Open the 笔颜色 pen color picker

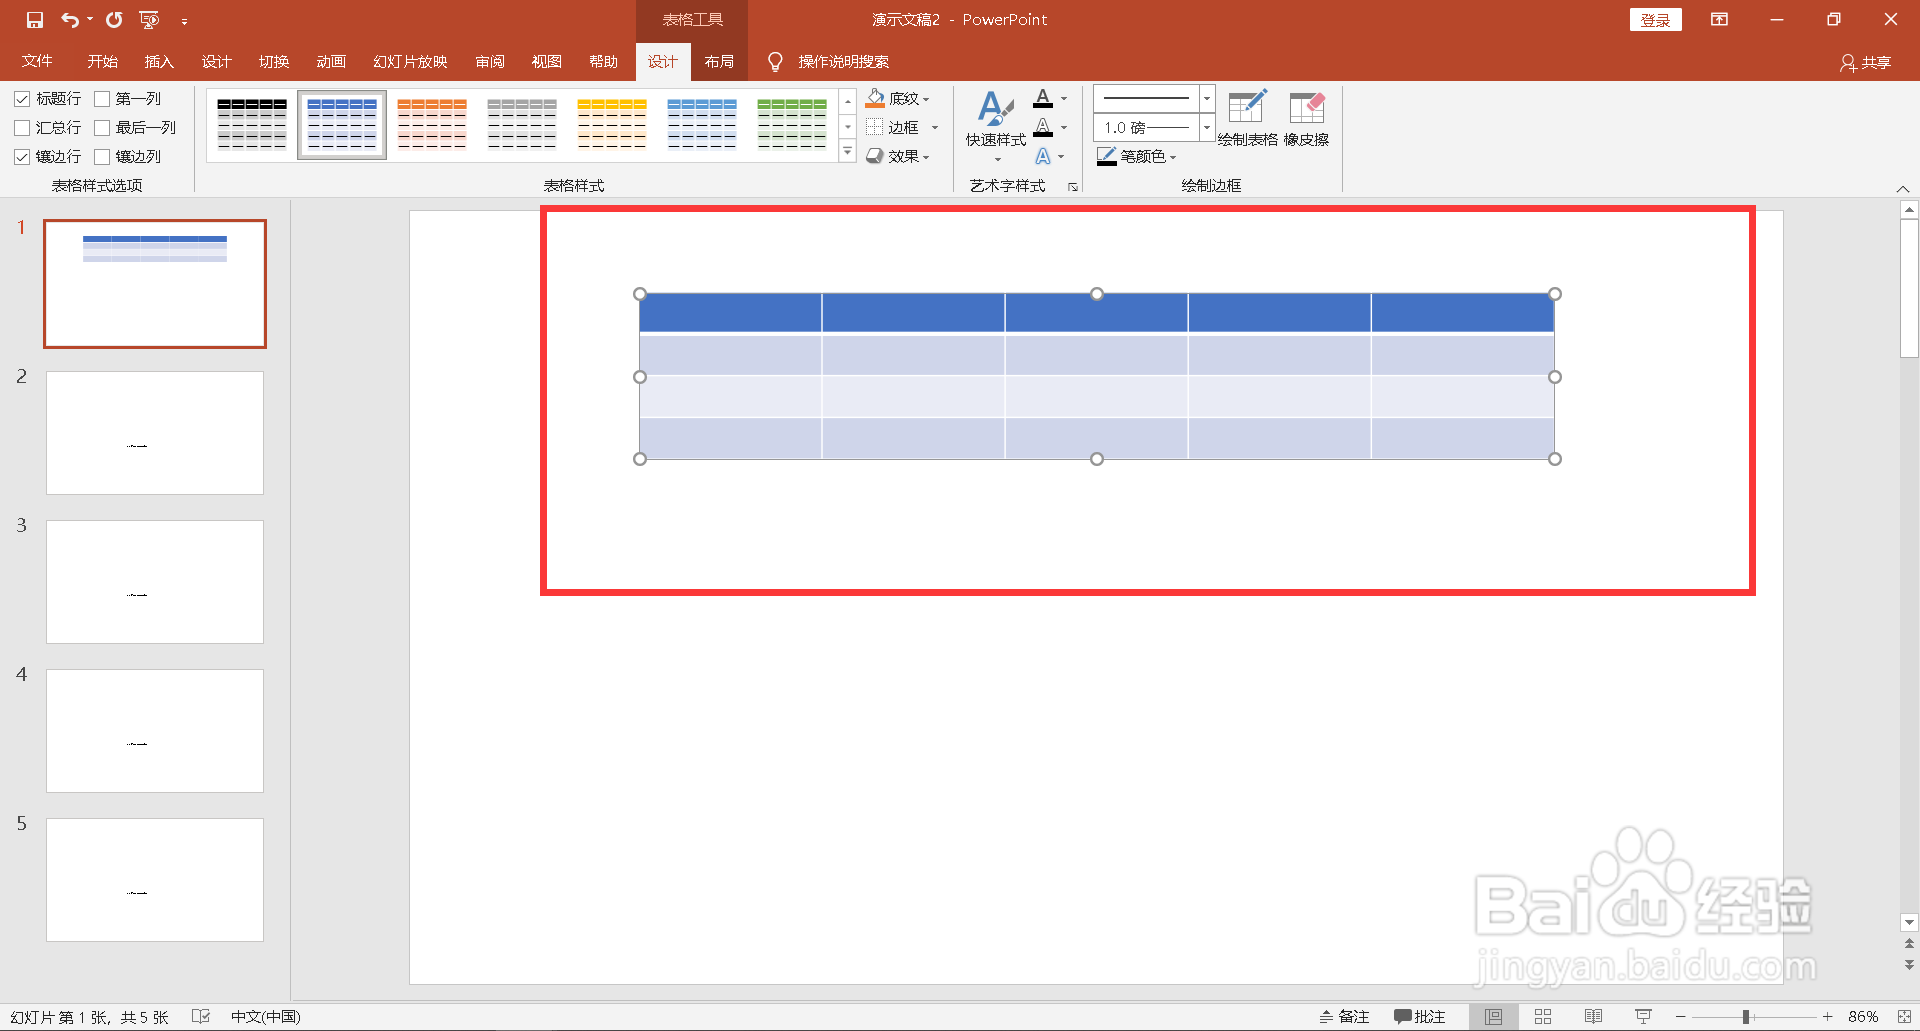(1137, 157)
